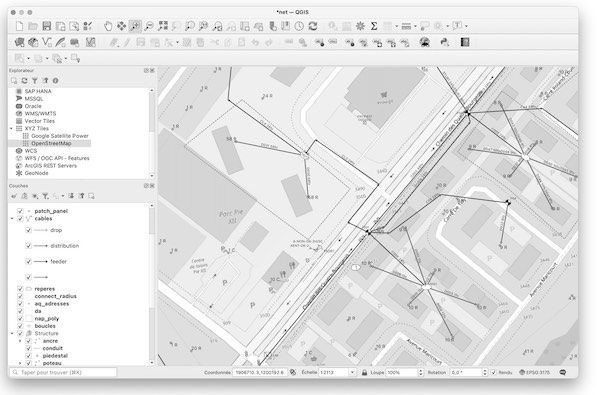Image resolution: width=600 pixels, height=395 pixels.
Task: Select the Pan Map hand tool
Action: coord(108,26)
